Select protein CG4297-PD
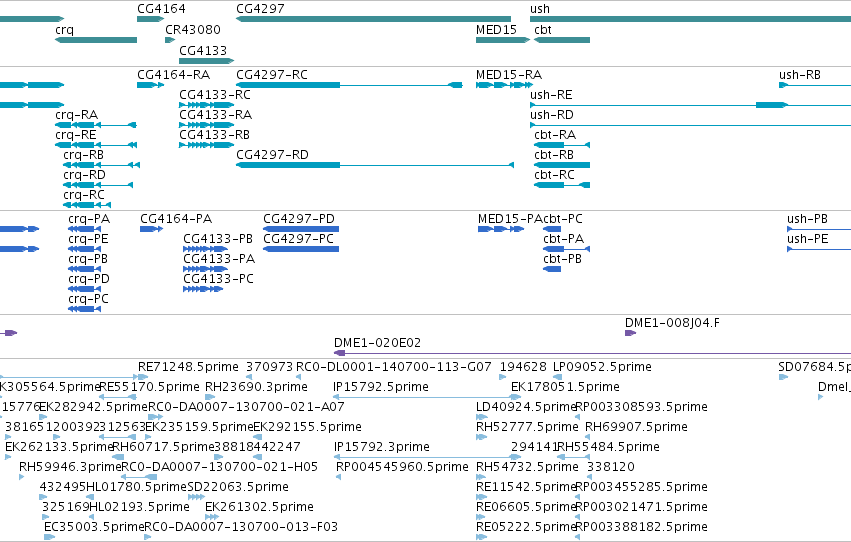Image resolution: width=851 pixels, height=542 pixels. tap(301, 229)
